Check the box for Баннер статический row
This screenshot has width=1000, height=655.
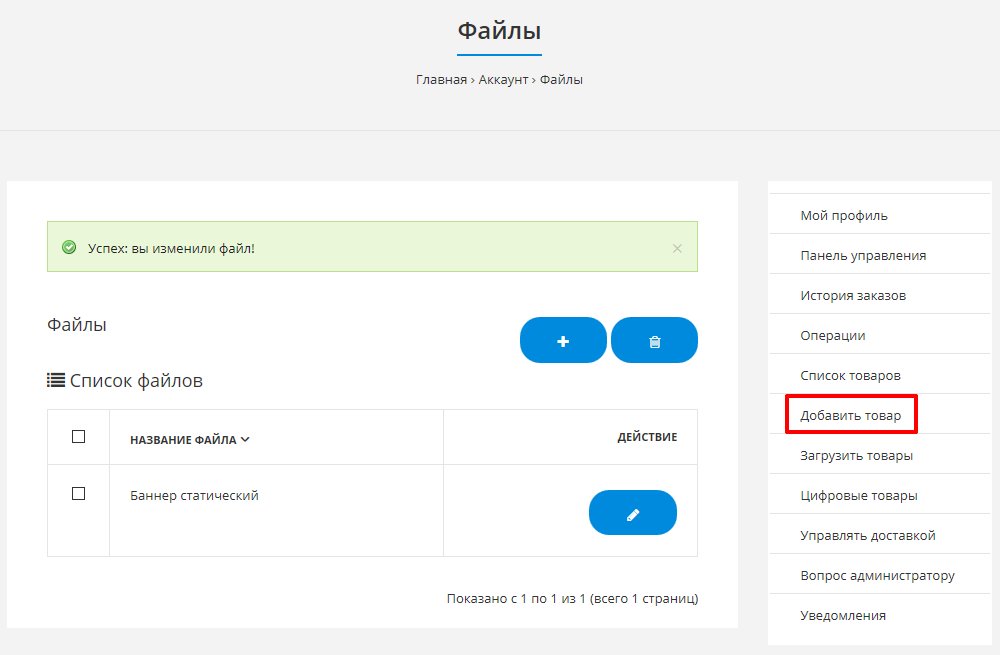coord(79,494)
